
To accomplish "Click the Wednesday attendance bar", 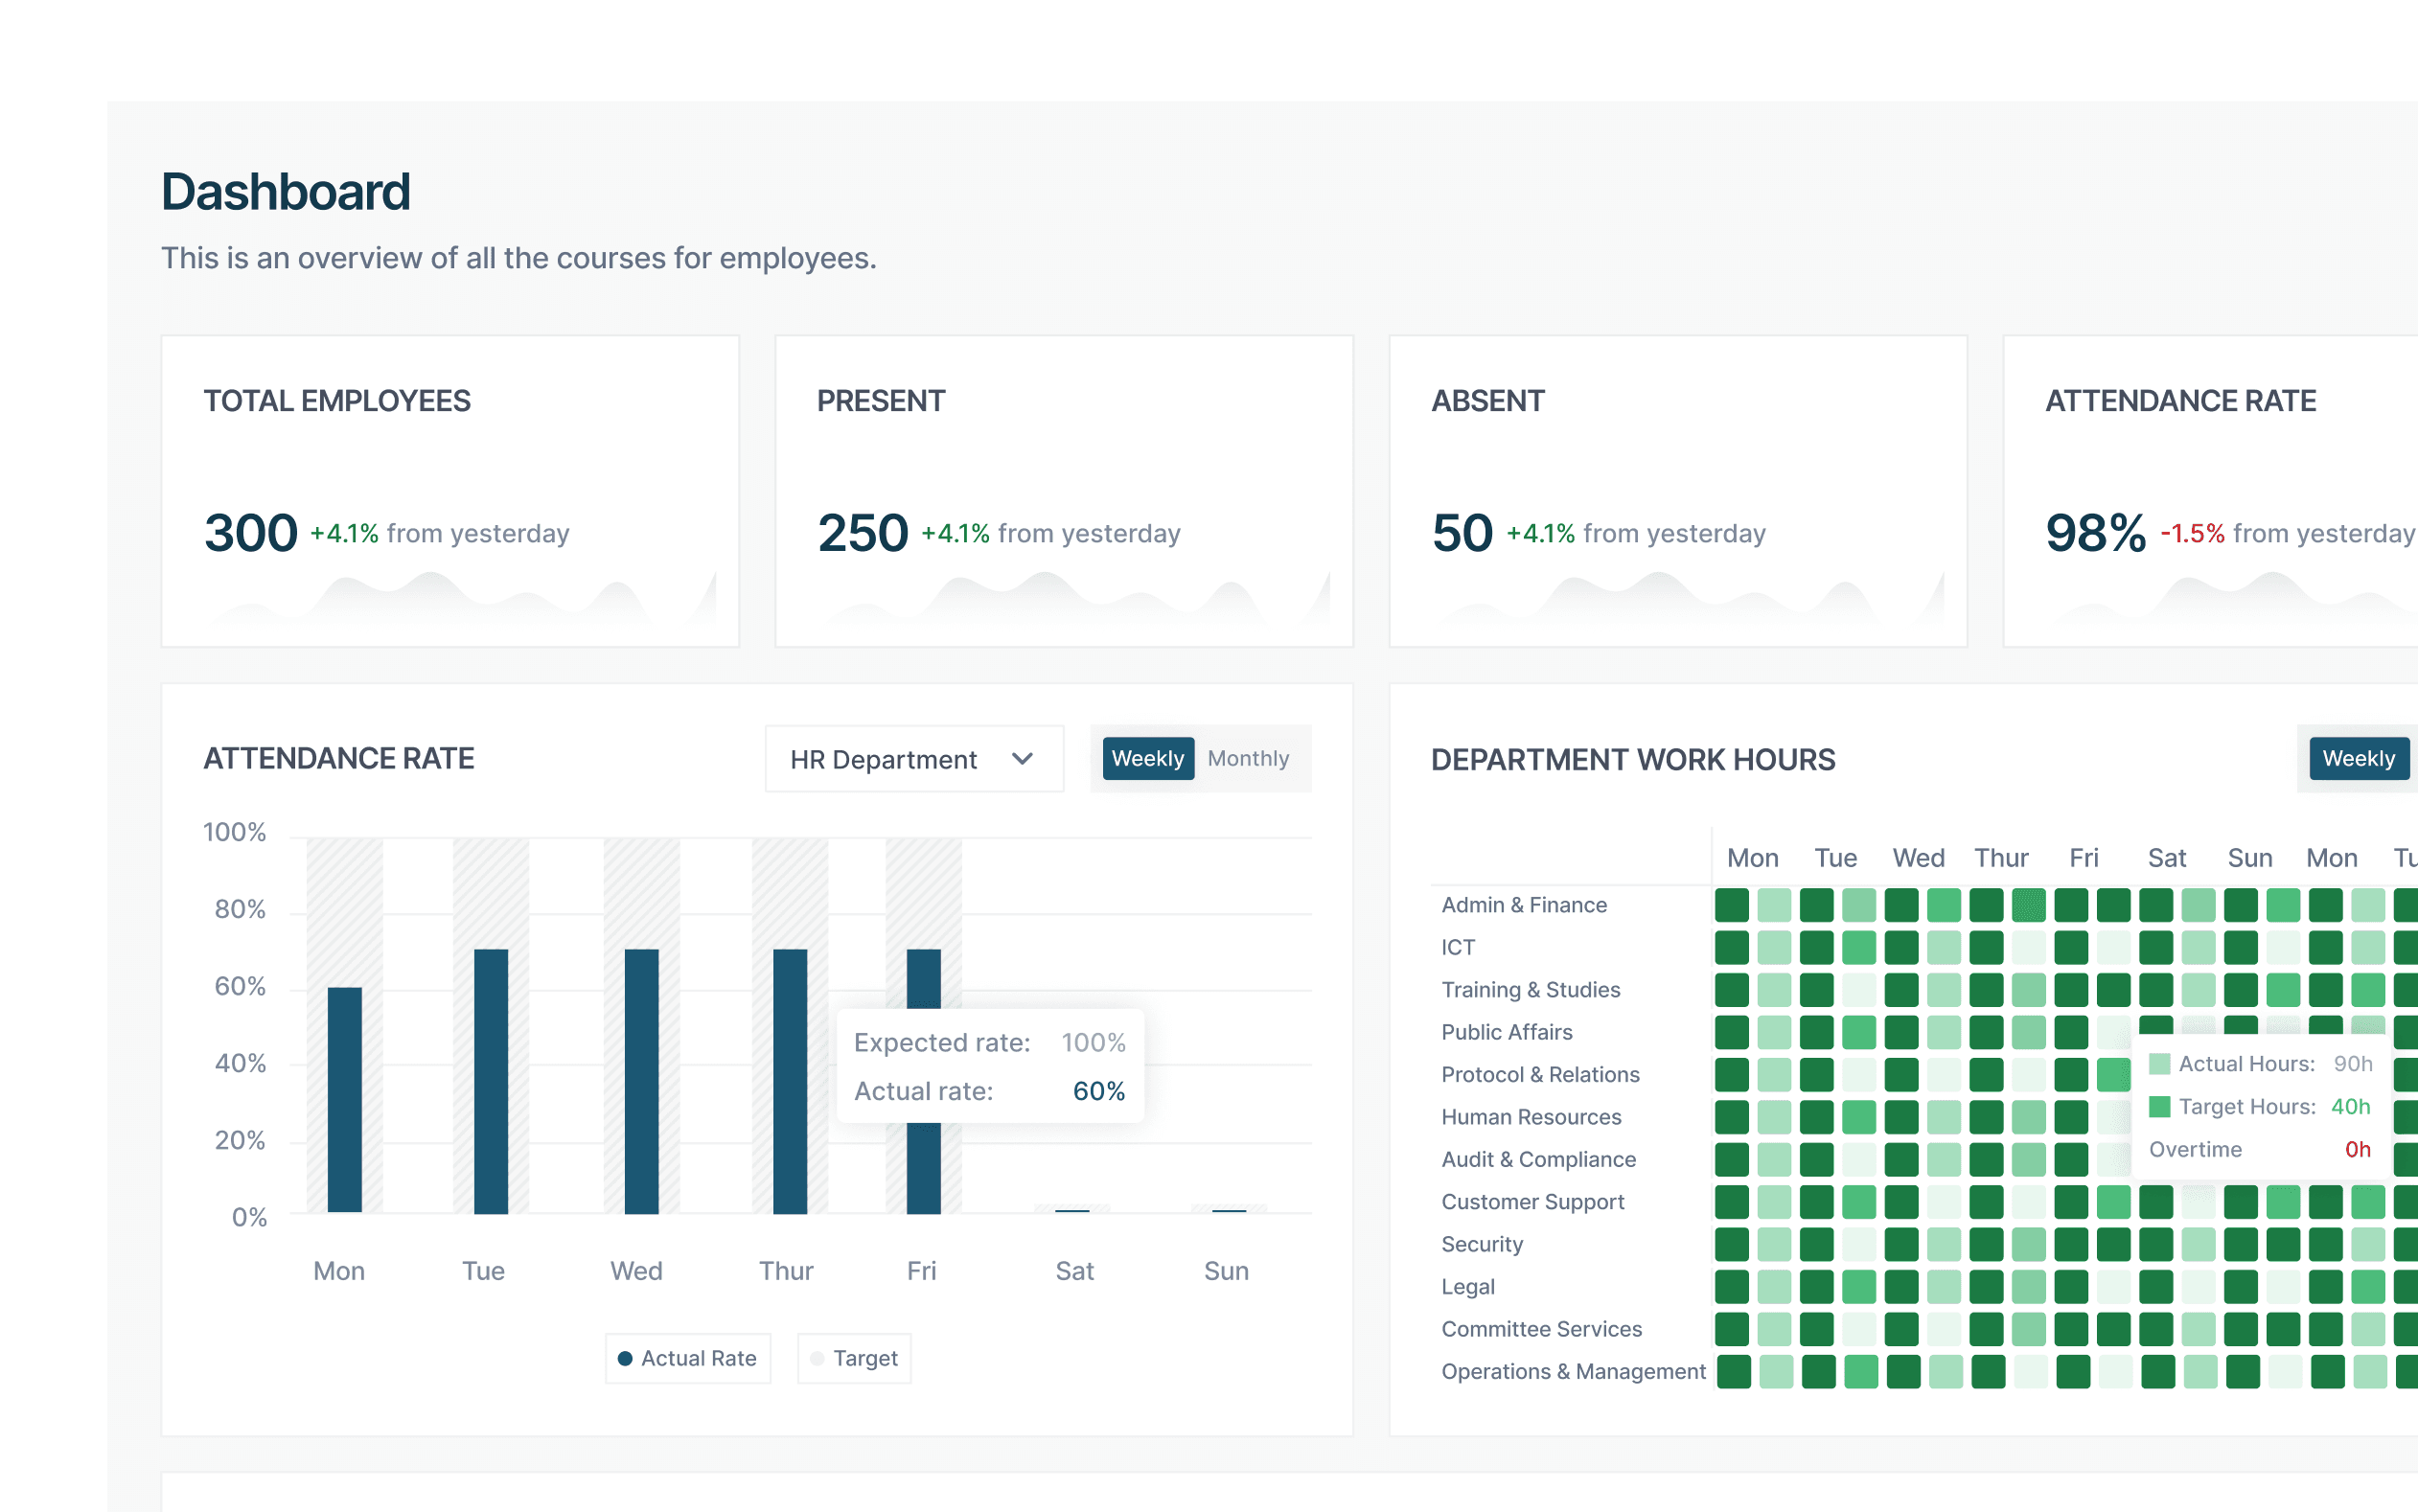I will pos(641,1080).
